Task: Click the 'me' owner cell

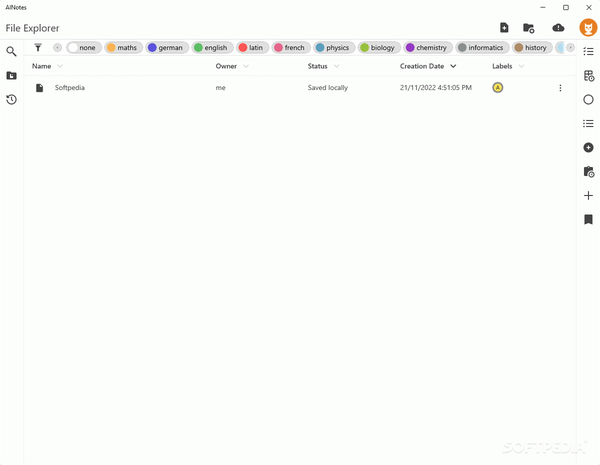Action: [x=220, y=88]
